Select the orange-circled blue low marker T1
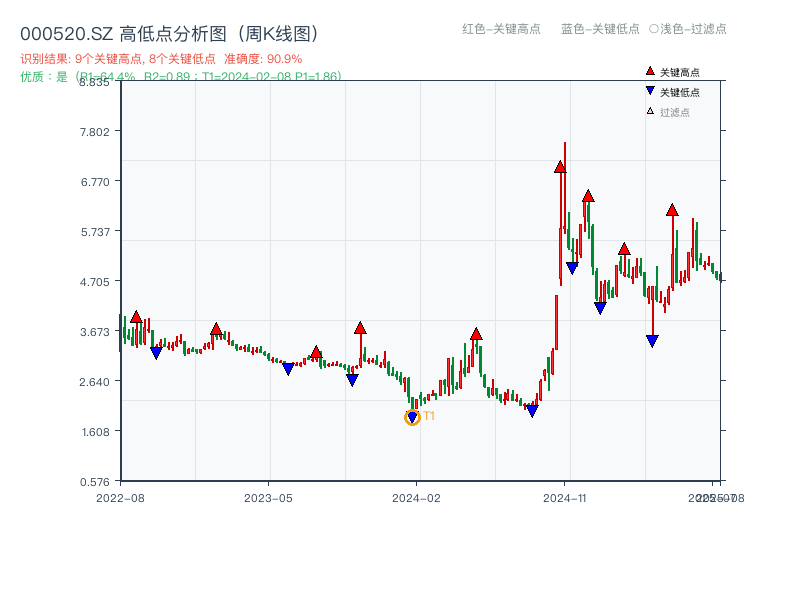The width and height of the screenshot is (800, 600). tap(412, 418)
